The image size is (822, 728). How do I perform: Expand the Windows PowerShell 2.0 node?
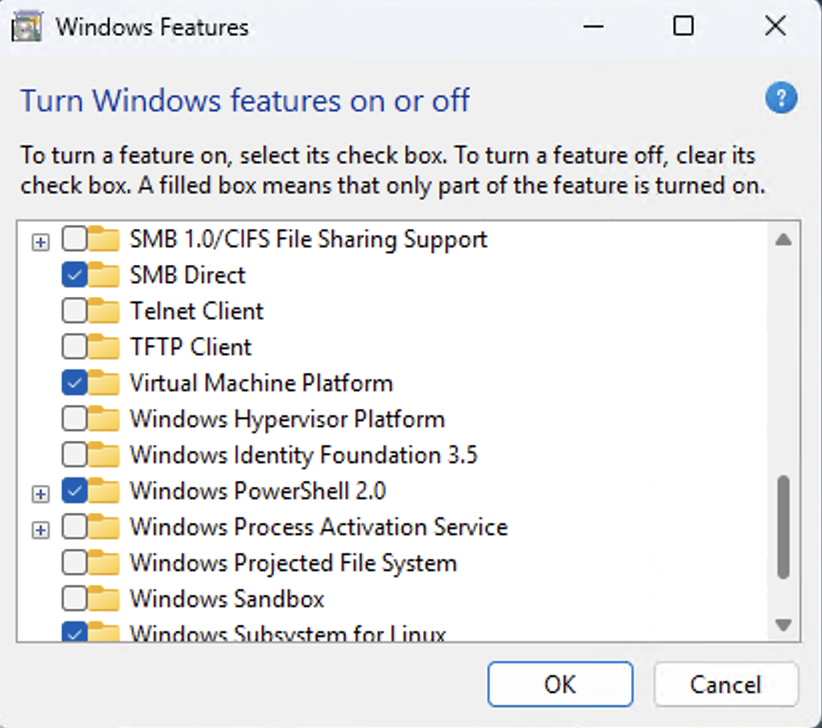click(x=40, y=492)
